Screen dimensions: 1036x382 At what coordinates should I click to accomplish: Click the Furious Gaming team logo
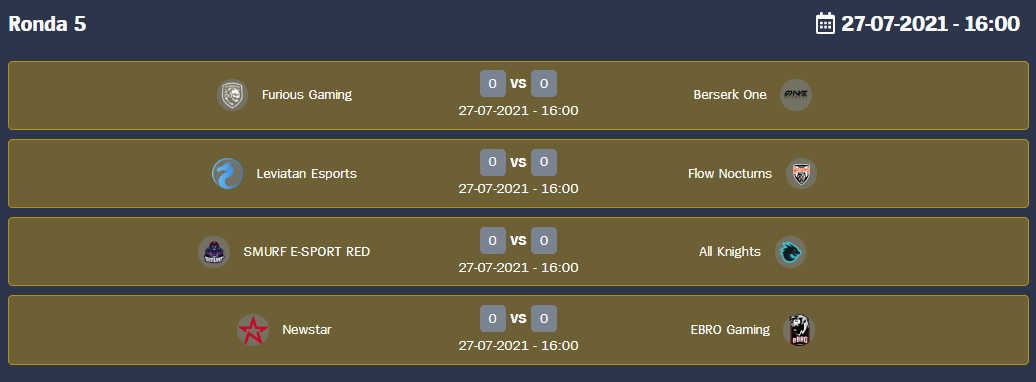(x=233, y=95)
